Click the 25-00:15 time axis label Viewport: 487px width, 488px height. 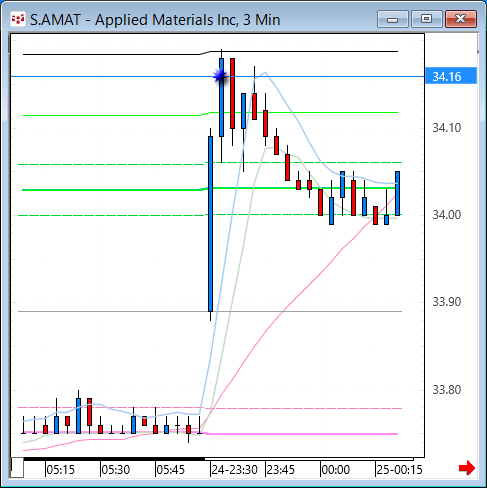399,470
